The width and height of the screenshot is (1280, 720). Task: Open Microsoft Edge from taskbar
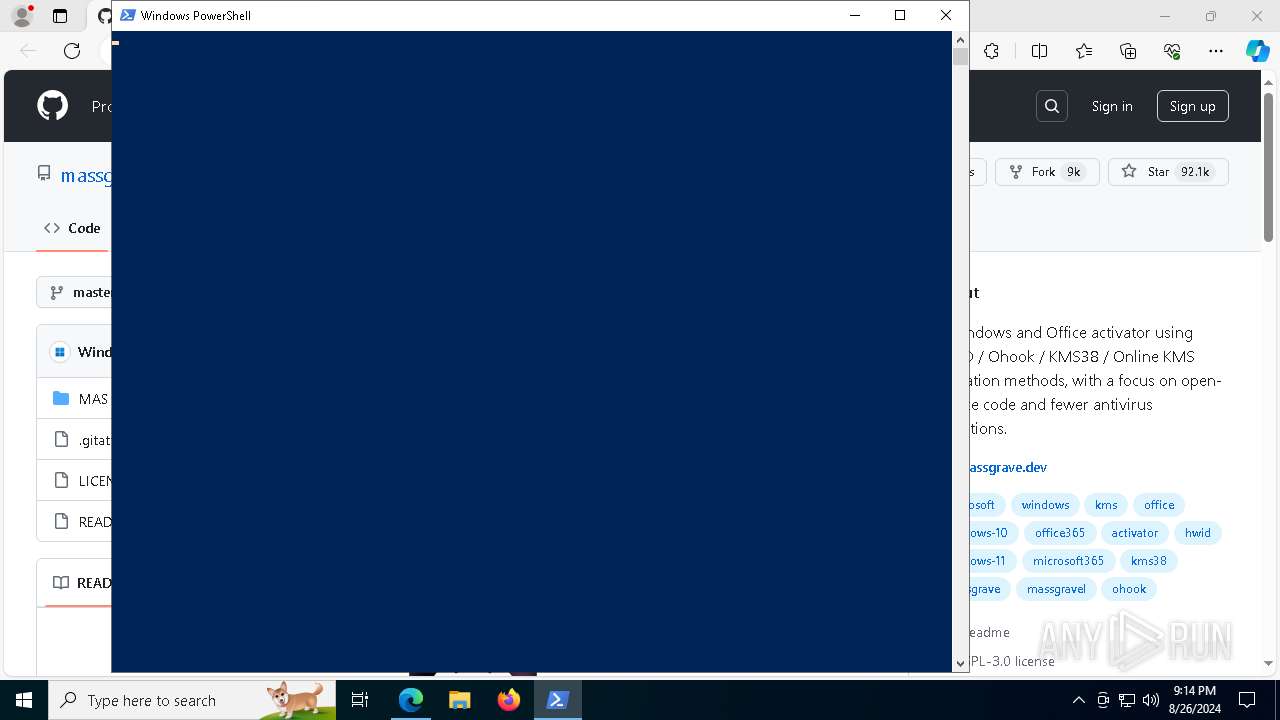[x=411, y=700]
